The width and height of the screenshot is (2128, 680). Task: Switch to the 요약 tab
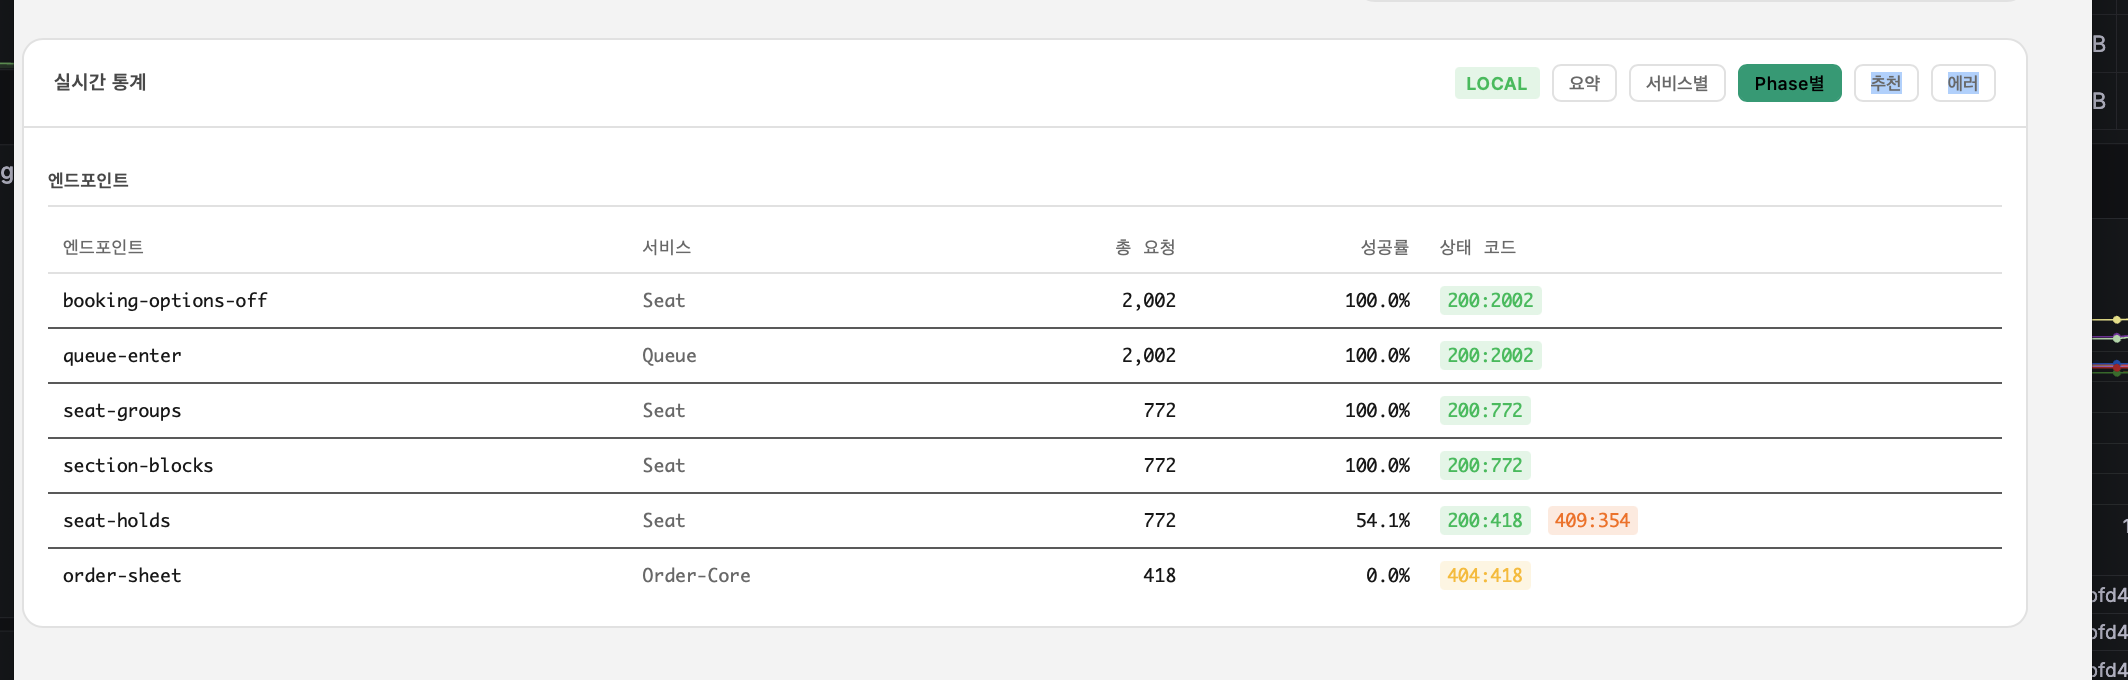[1584, 83]
